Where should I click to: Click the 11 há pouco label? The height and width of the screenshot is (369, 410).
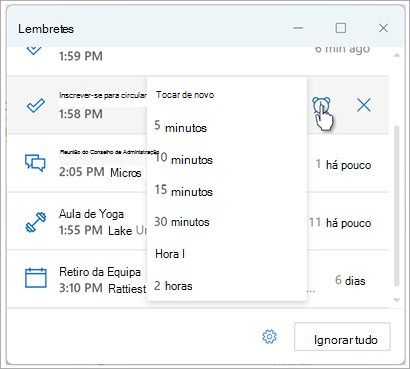340,223
